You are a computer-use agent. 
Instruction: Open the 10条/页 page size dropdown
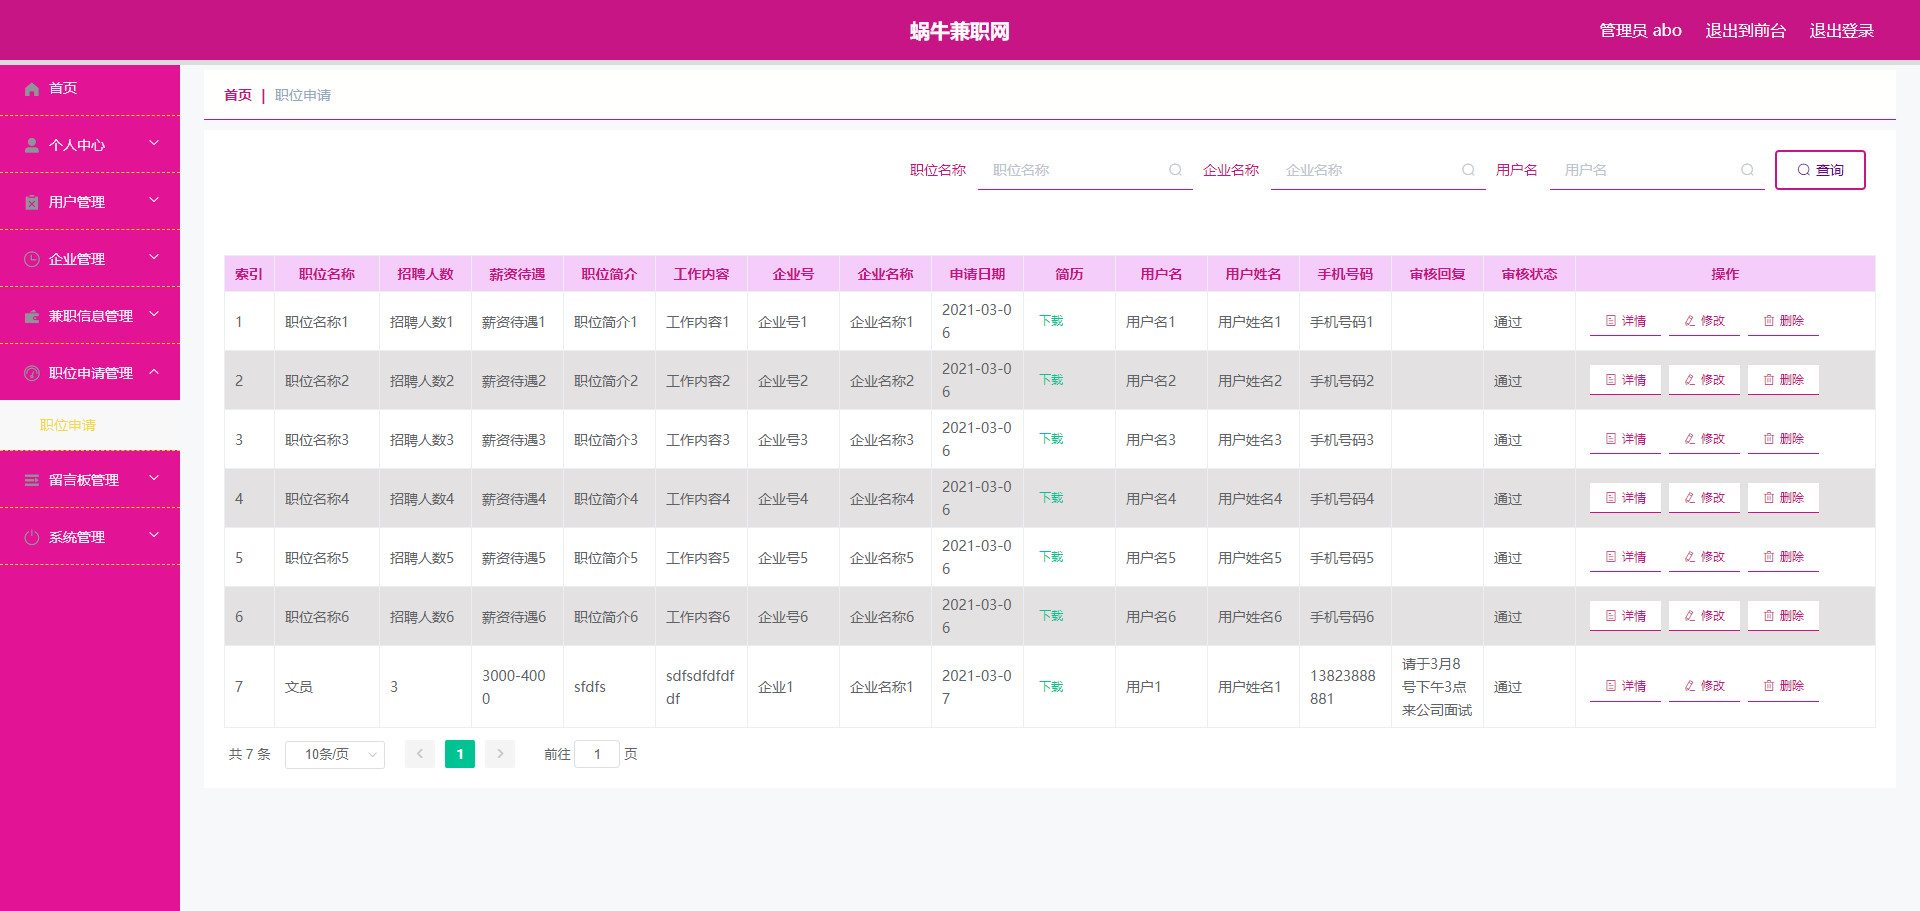pyautogui.click(x=335, y=754)
